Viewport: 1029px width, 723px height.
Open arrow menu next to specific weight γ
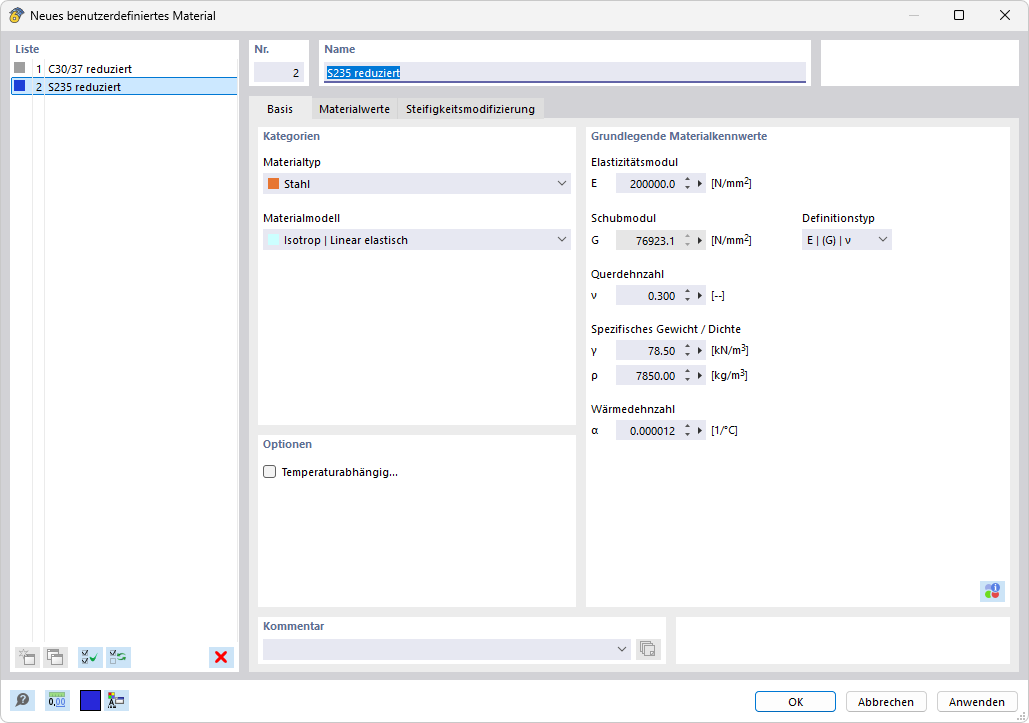point(700,351)
